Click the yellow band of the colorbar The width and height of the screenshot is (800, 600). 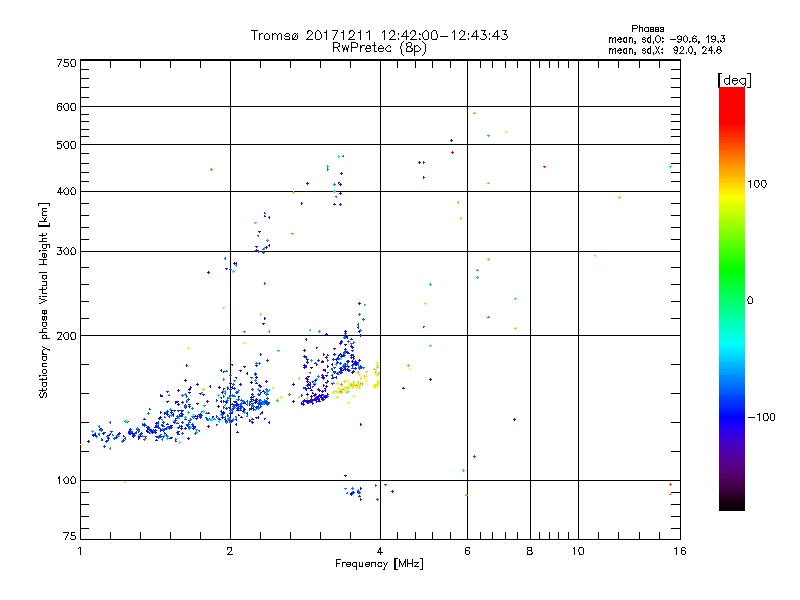click(732, 196)
